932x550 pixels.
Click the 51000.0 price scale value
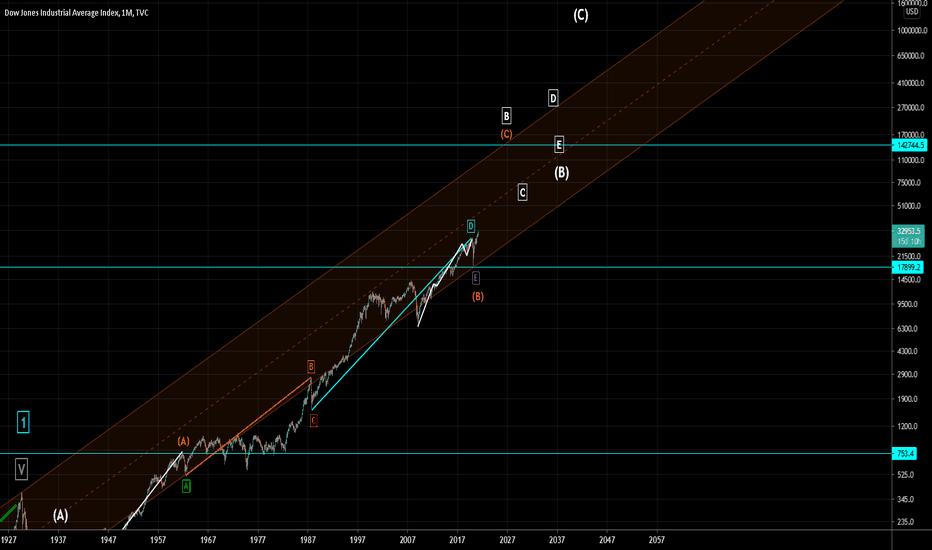(x=909, y=206)
